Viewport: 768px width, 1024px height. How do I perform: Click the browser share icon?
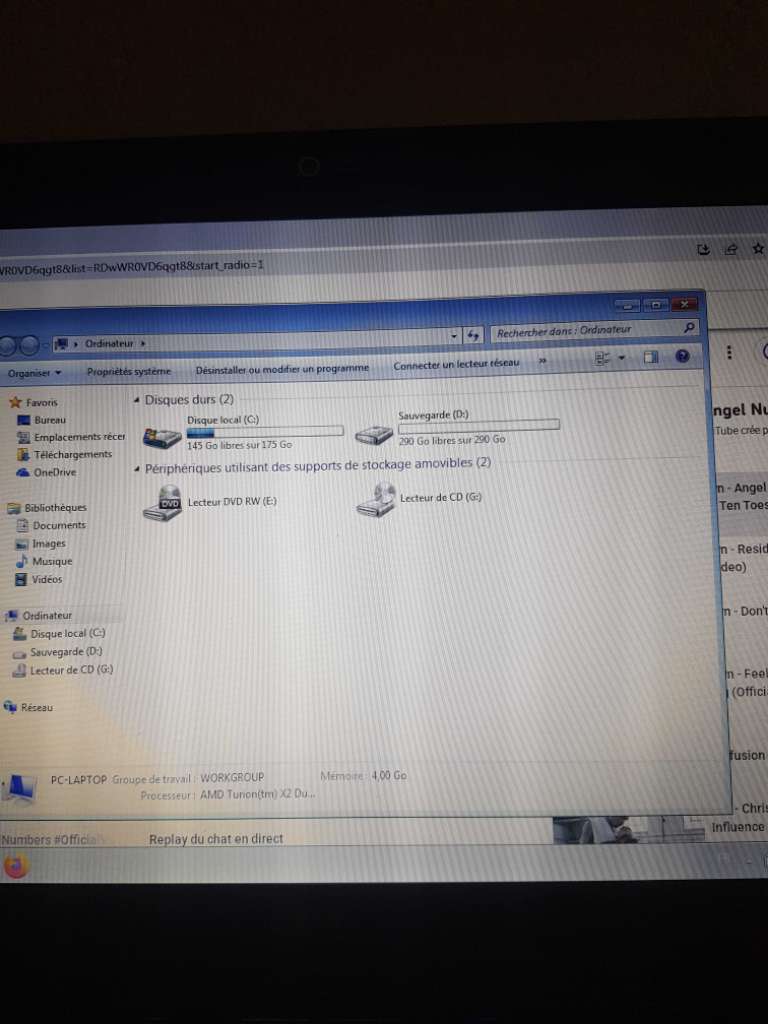(731, 249)
